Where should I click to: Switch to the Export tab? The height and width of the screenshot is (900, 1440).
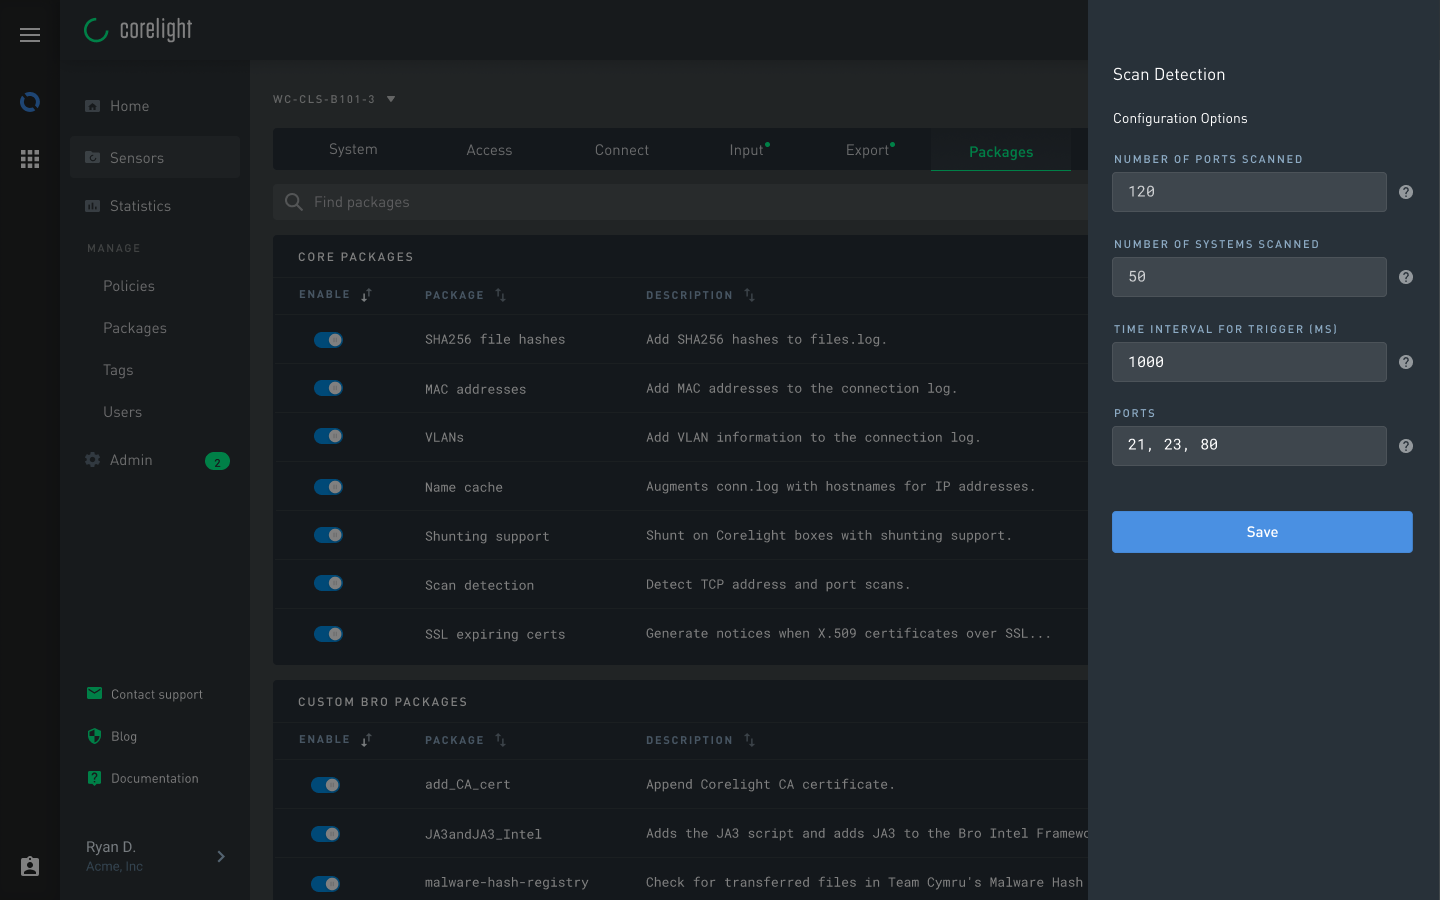point(866,150)
